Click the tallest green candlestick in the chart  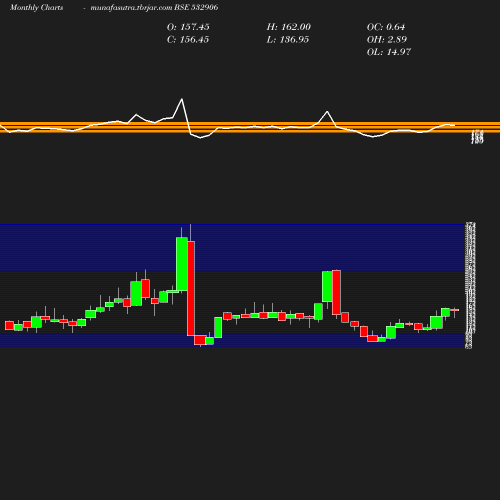coord(182,264)
